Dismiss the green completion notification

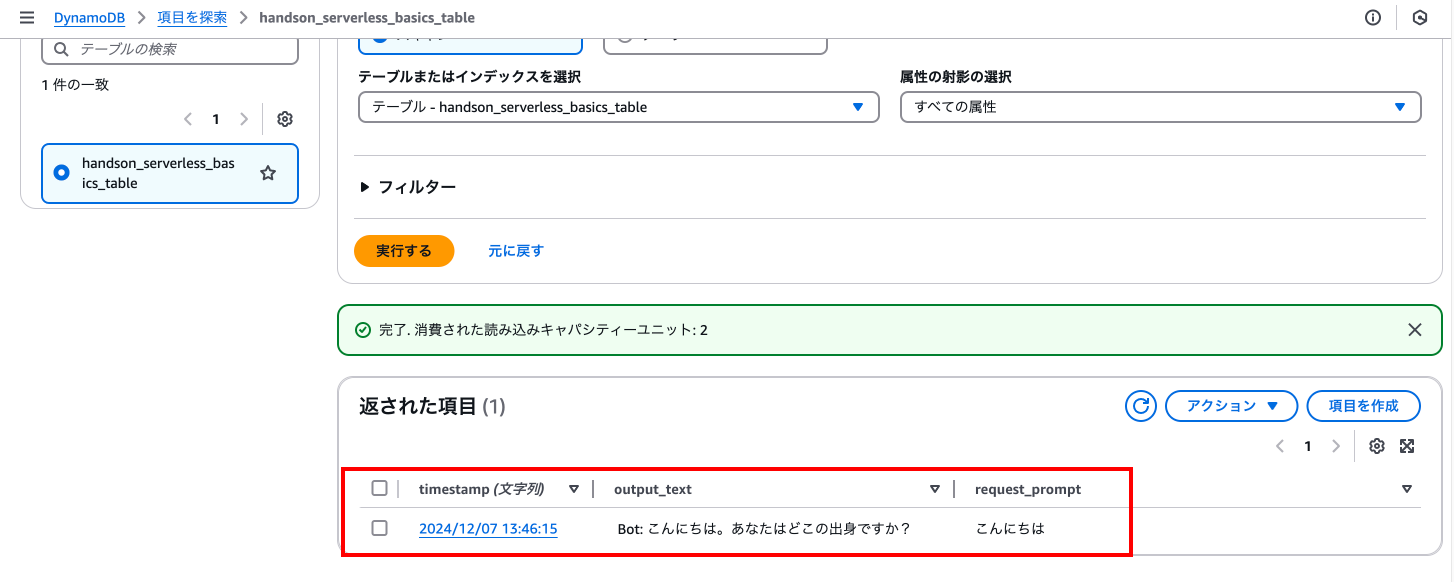tap(1414, 330)
